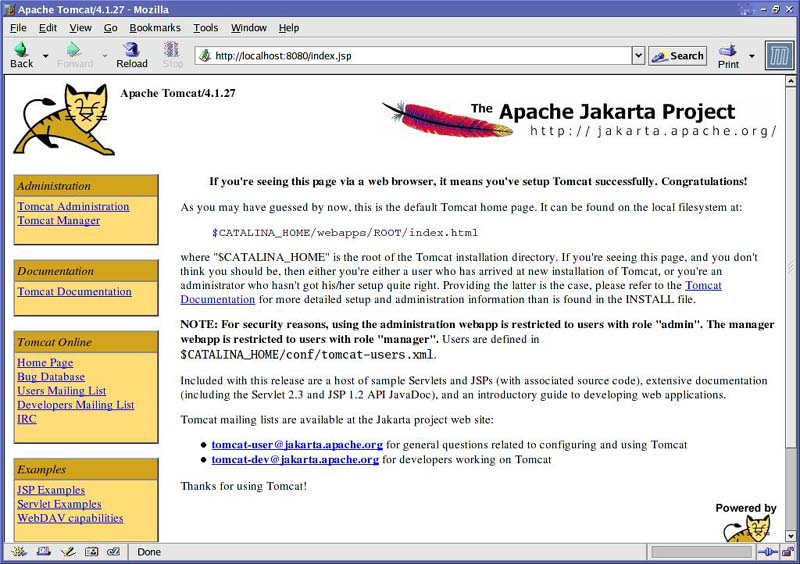
Task: Open Mail icon in status bar
Action: click(43, 552)
